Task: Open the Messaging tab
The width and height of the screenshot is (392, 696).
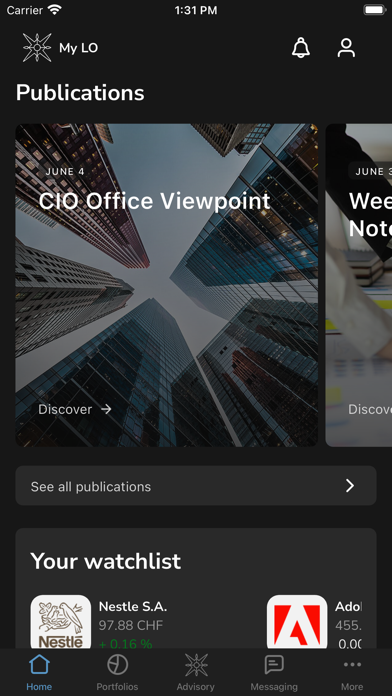Action: [x=274, y=672]
